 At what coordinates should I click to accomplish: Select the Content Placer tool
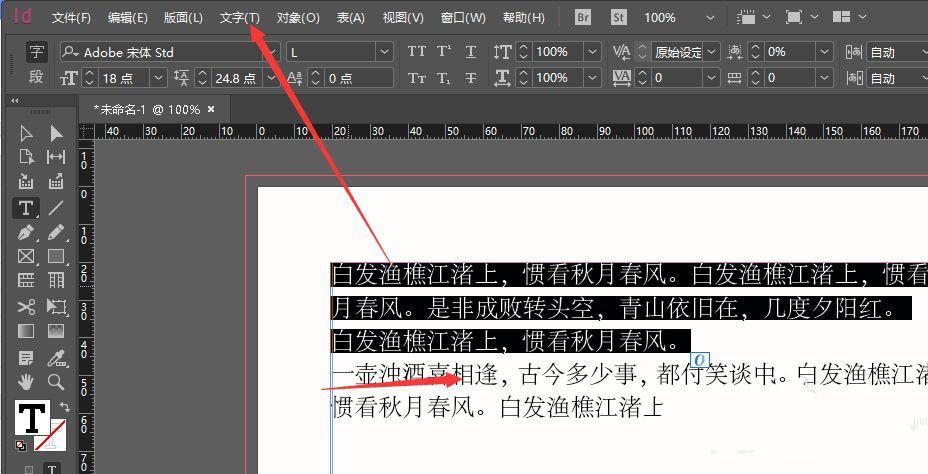(56, 181)
